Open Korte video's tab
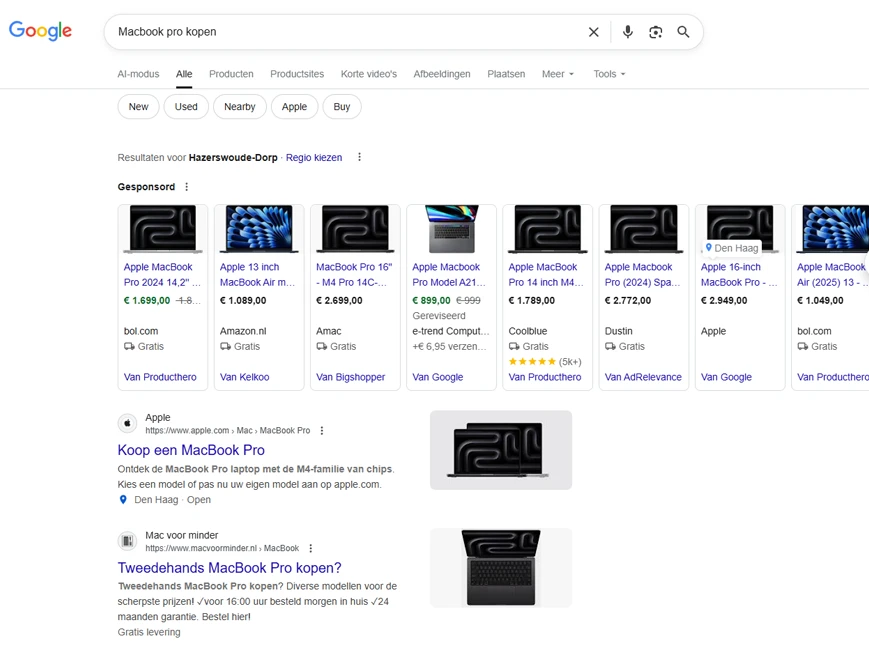 point(369,74)
